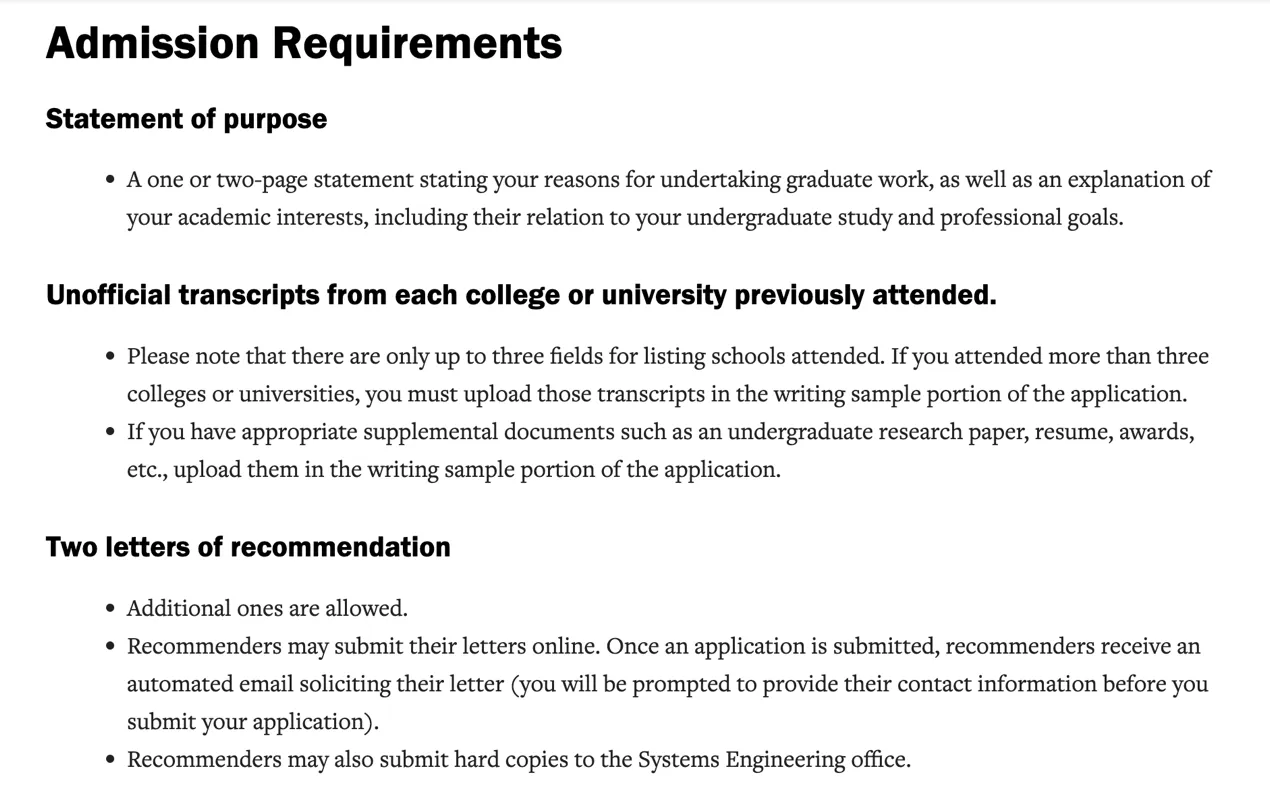Click the bullet starting "If you have appropriate supplemental"
This screenshot has width=1270, height=792.
click(660, 451)
